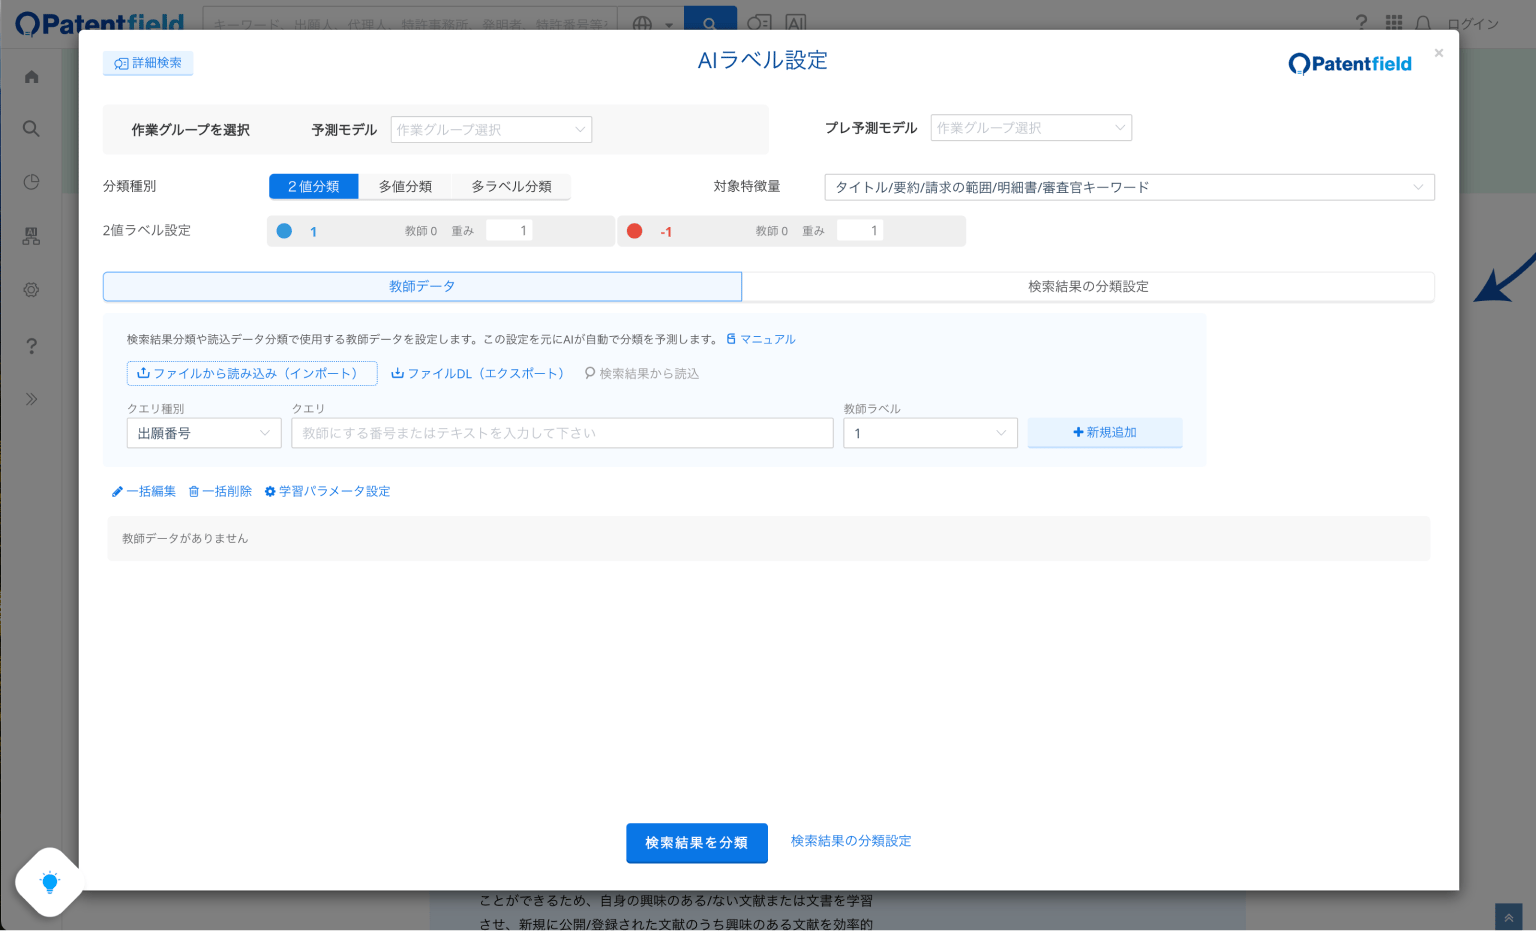Click bottom 検索結果の分類設定 link
This screenshot has width=1536, height=931.
(x=851, y=842)
